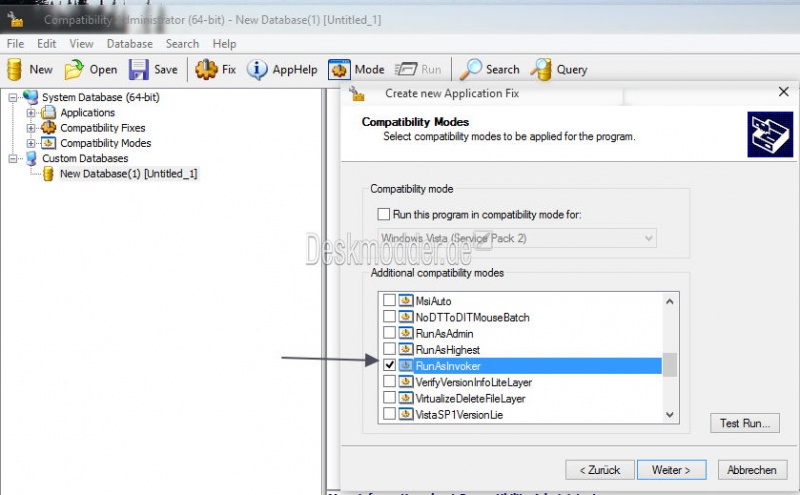Check the MsiAuto checkbox
The width and height of the screenshot is (800, 495).
[389, 300]
